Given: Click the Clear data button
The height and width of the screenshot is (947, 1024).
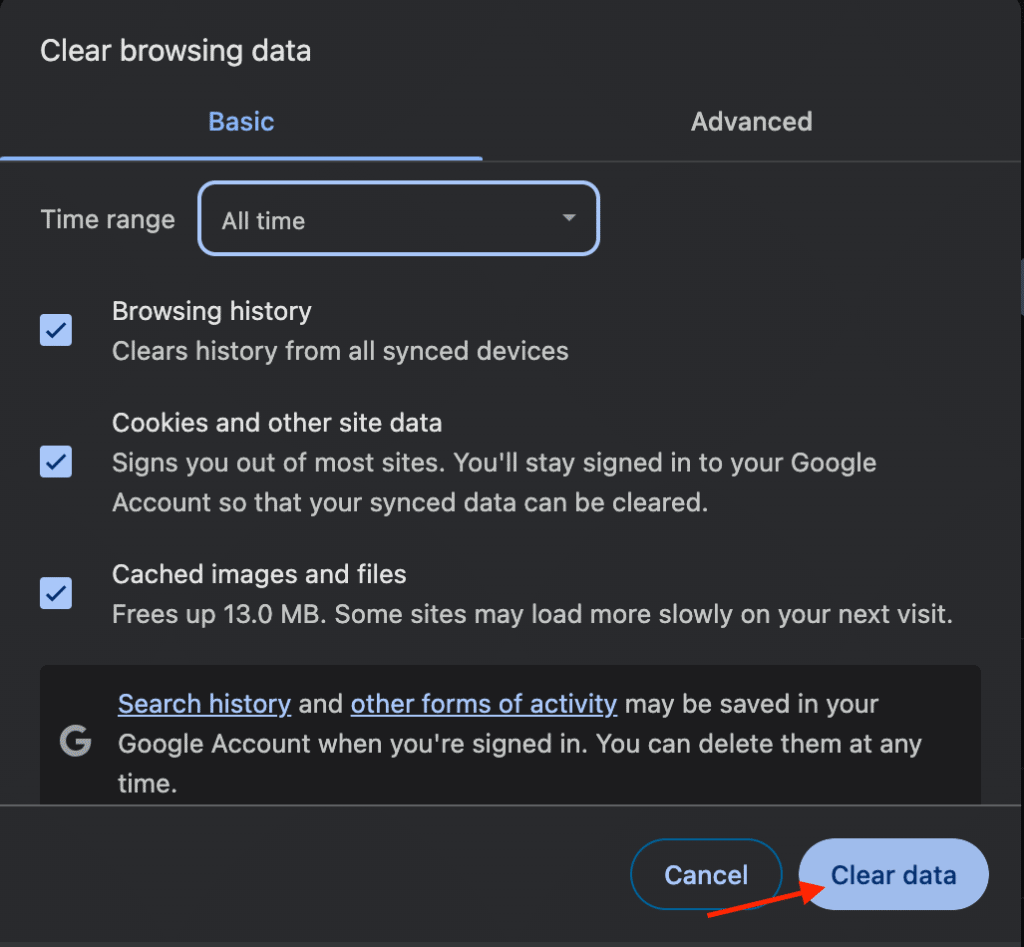Looking at the screenshot, I should (892, 874).
